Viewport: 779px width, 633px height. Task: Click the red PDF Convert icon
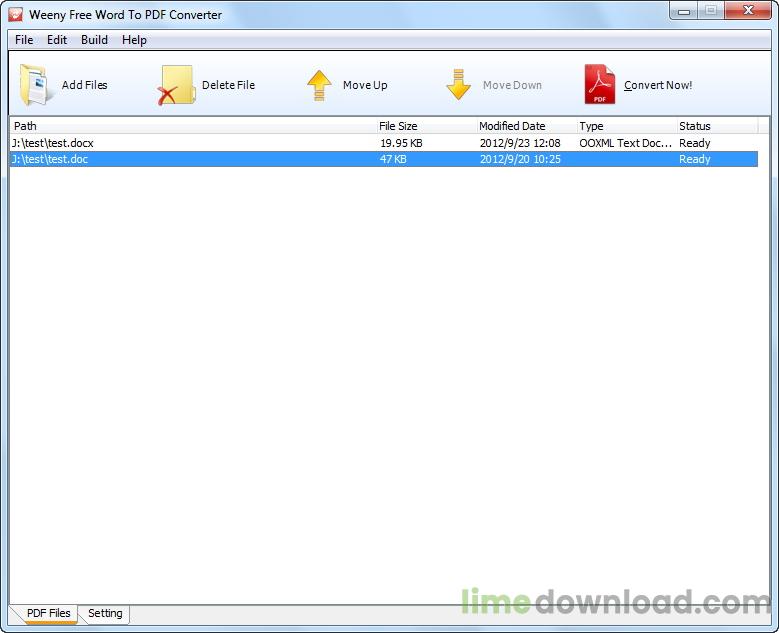pos(600,84)
